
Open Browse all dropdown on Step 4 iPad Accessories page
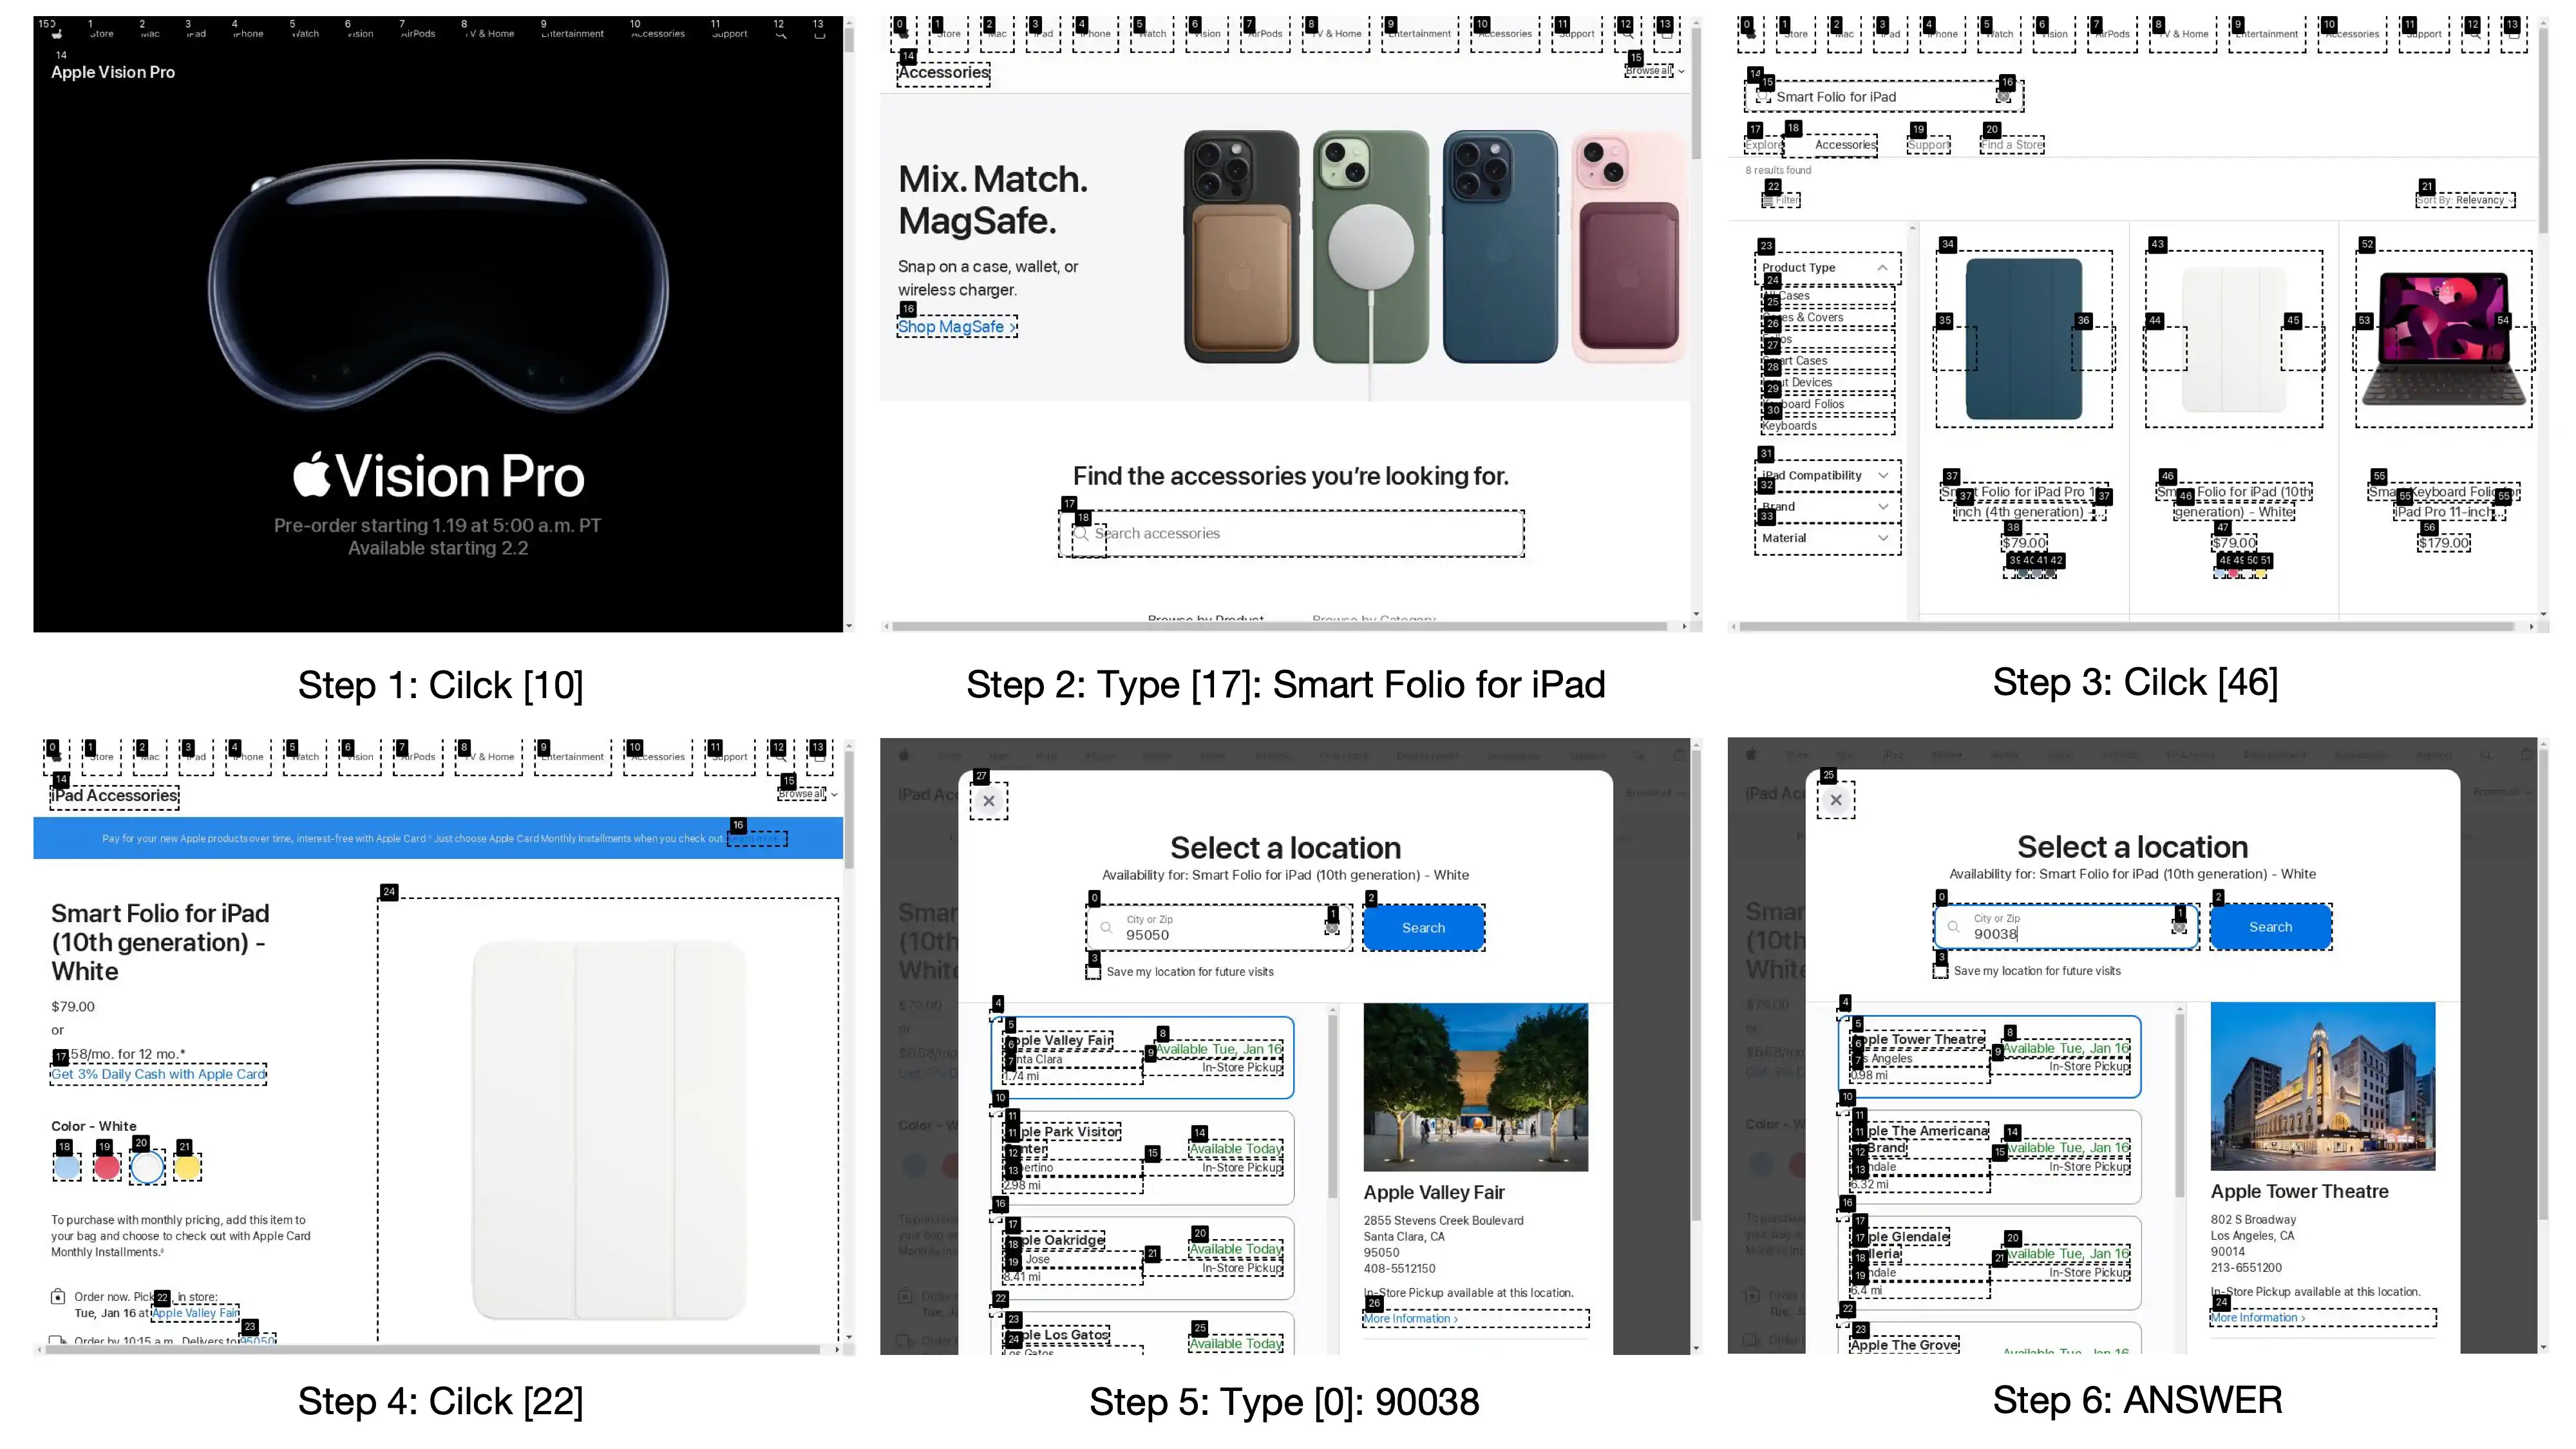(x=807, y=794)
